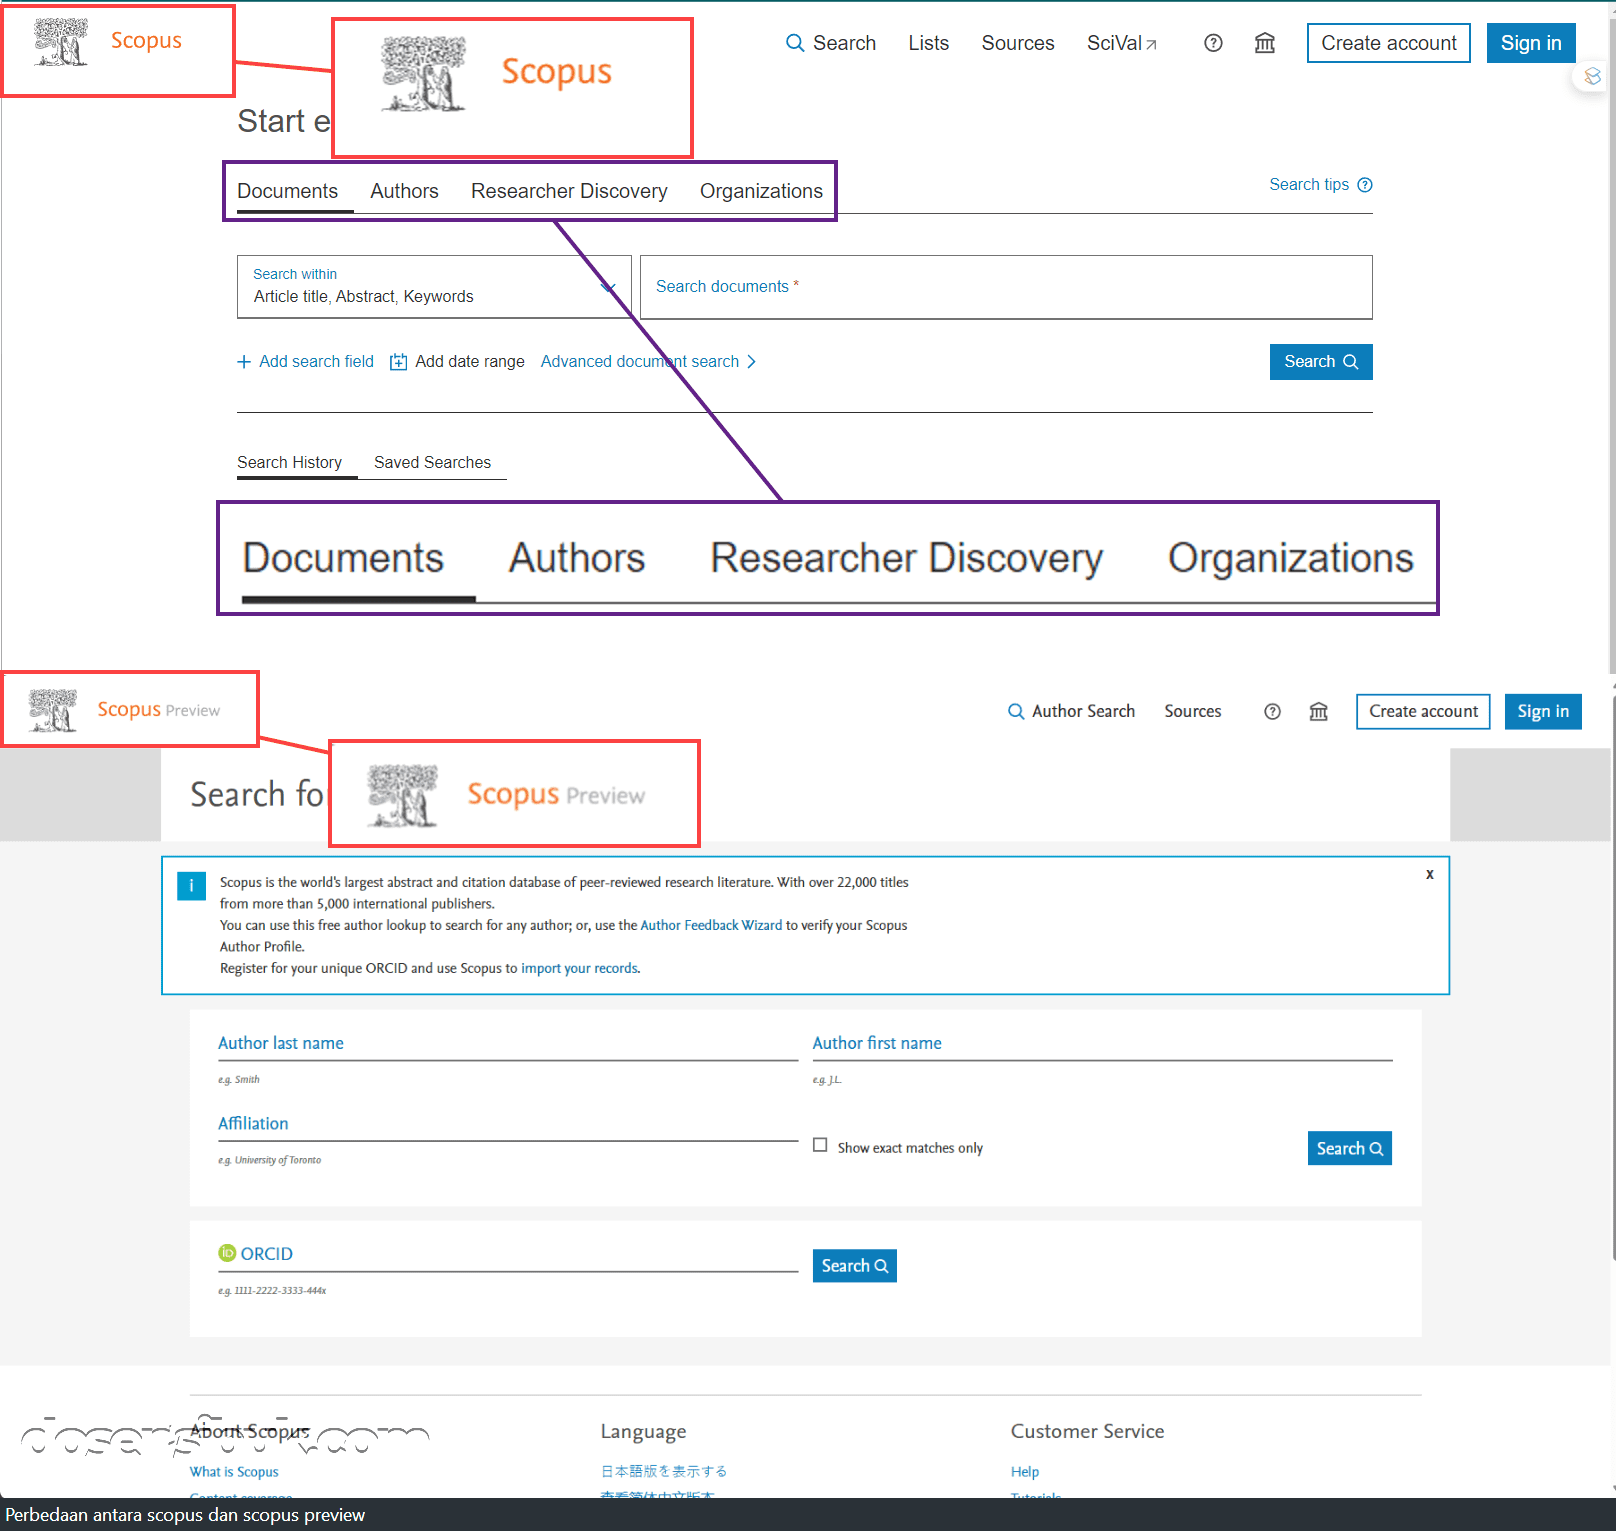Click the calendar icon for Add date range

(398, 362)
